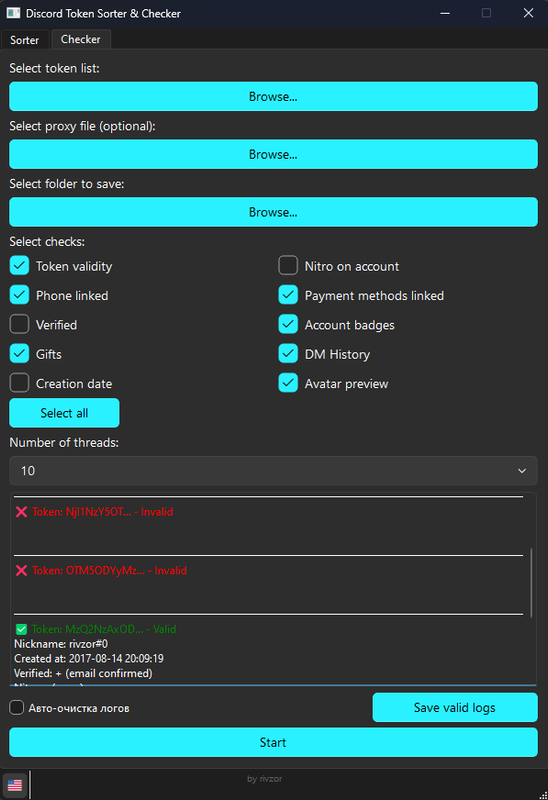Click red X icon beside OTM5ODYyMz token
This screenshot has height=800, width=548.
(x=21, y=570)
